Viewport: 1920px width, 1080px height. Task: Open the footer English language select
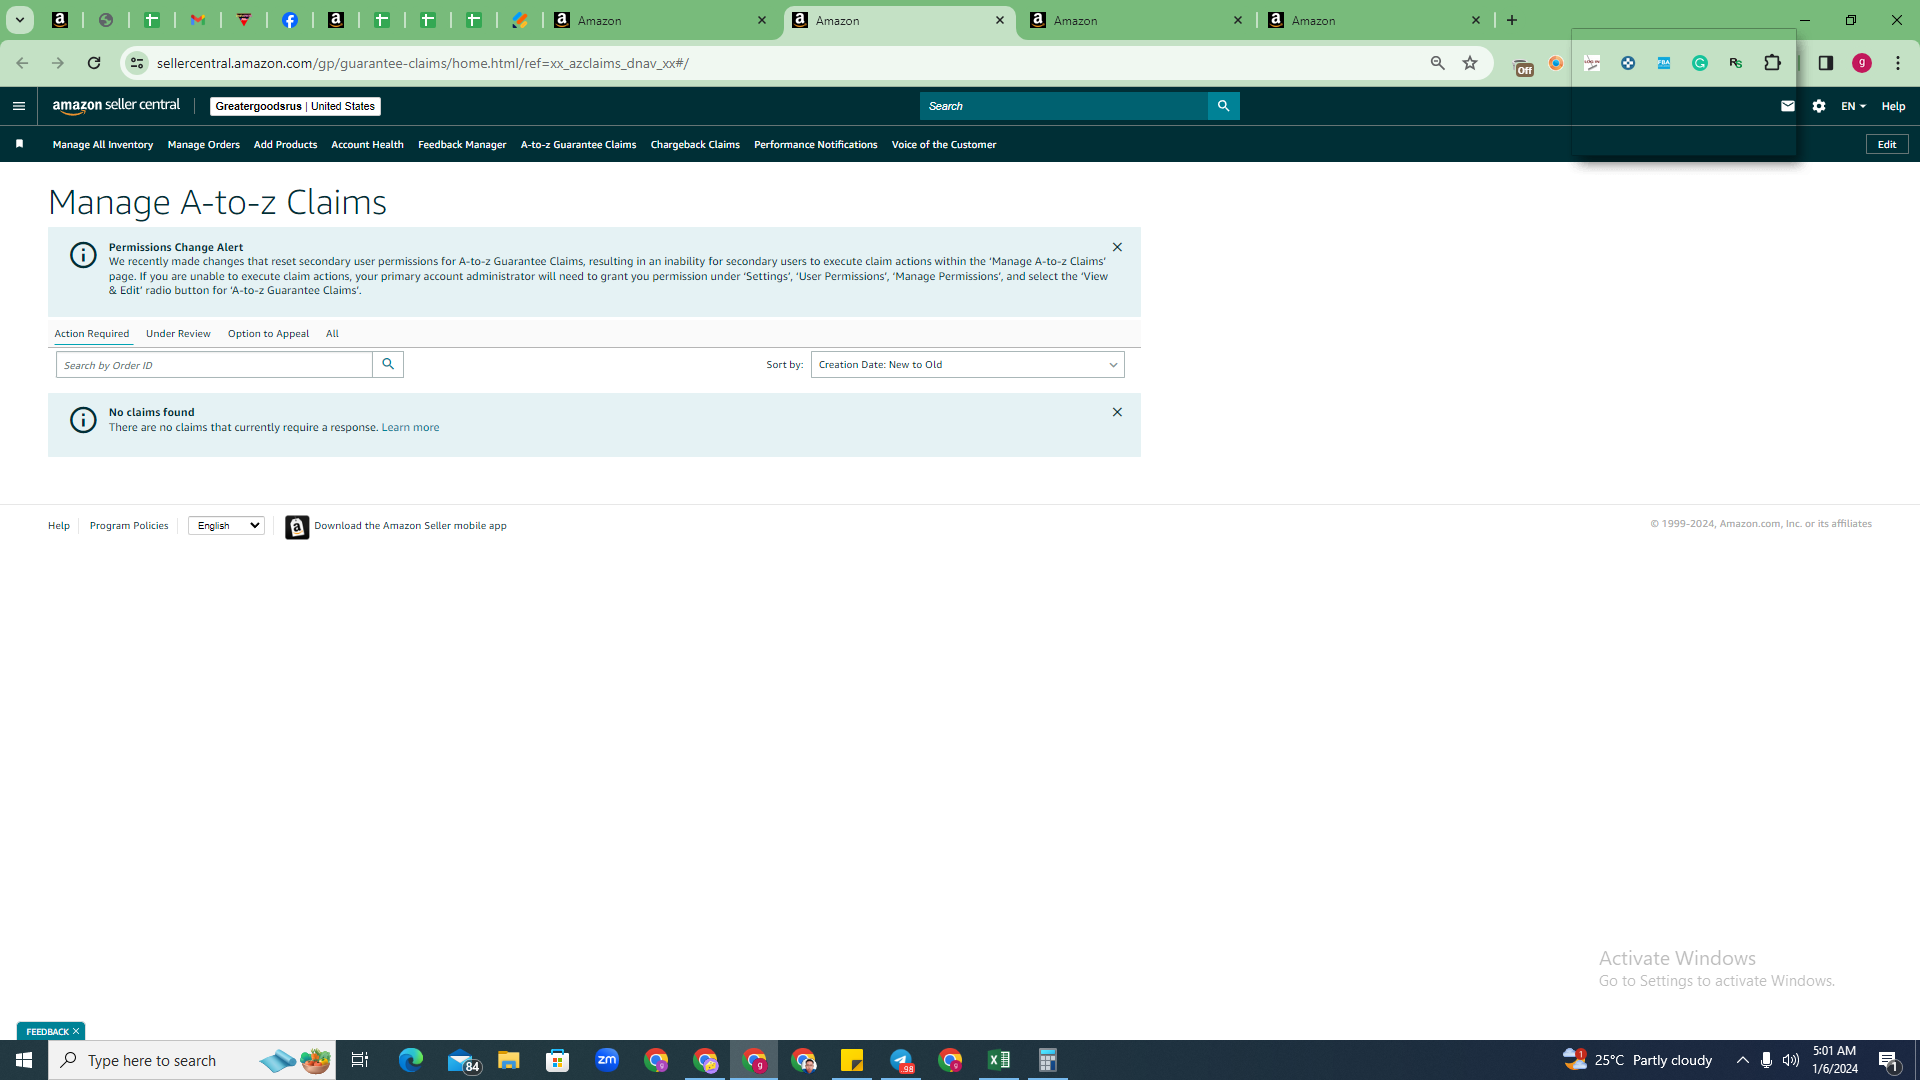226,525
